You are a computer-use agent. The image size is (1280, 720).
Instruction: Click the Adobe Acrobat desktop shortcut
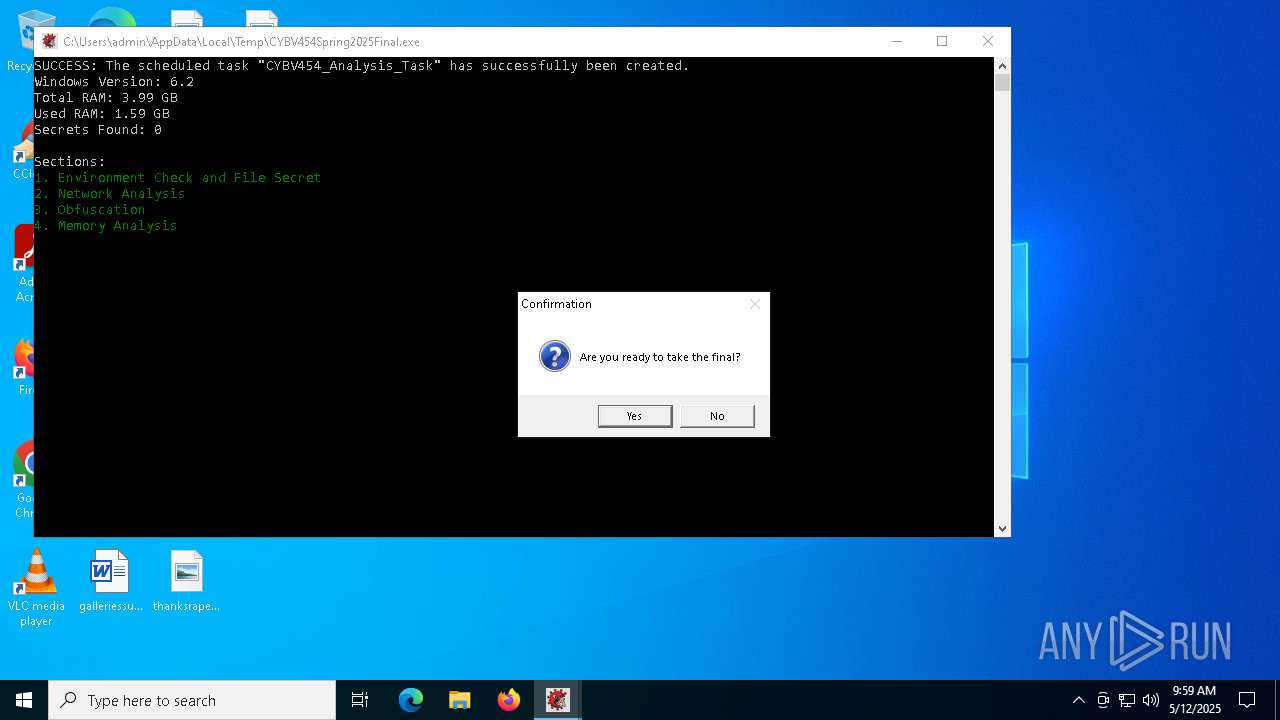(22, 263)
